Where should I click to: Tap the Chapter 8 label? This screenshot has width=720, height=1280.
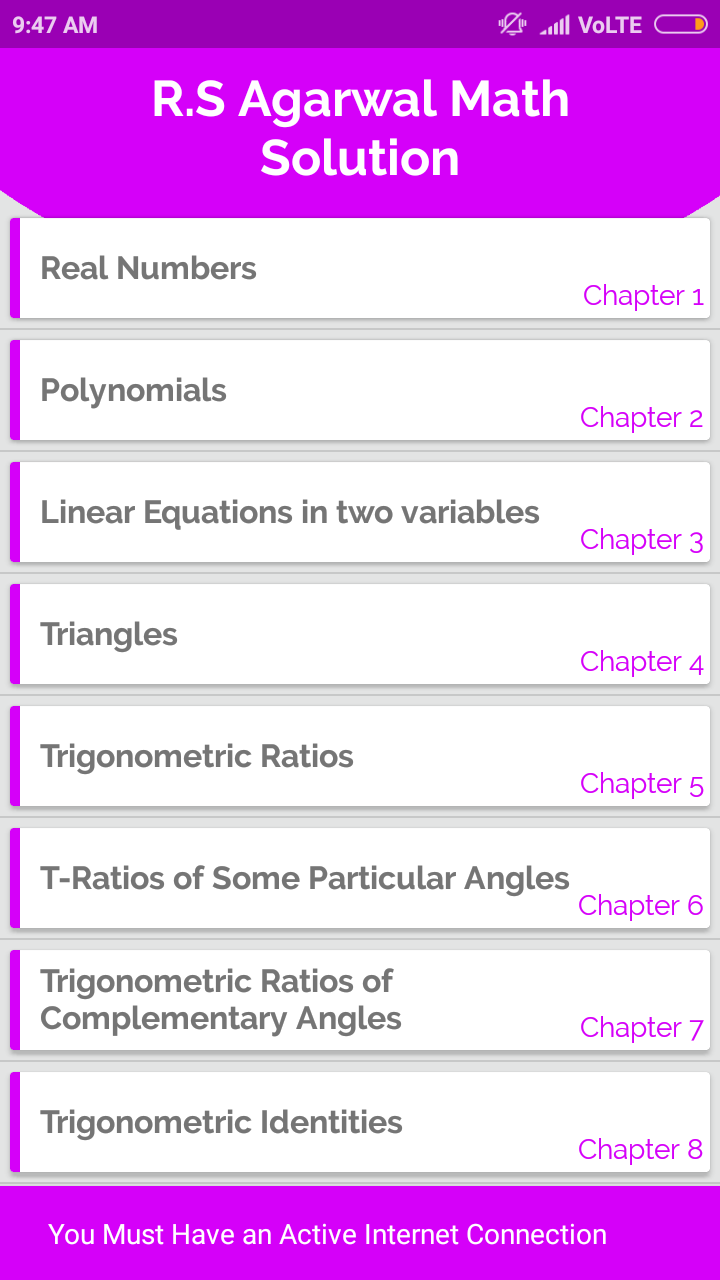click(641, 1149)
